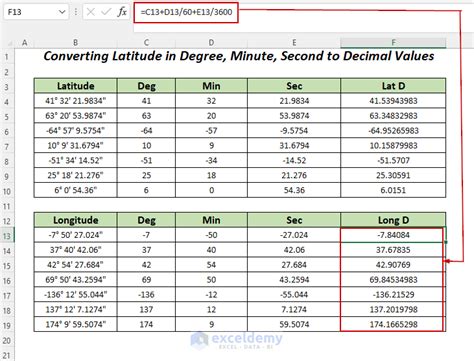Click cell with -7° 50' 27.024"
Screen dimensions: 474x361
point(75,235)
